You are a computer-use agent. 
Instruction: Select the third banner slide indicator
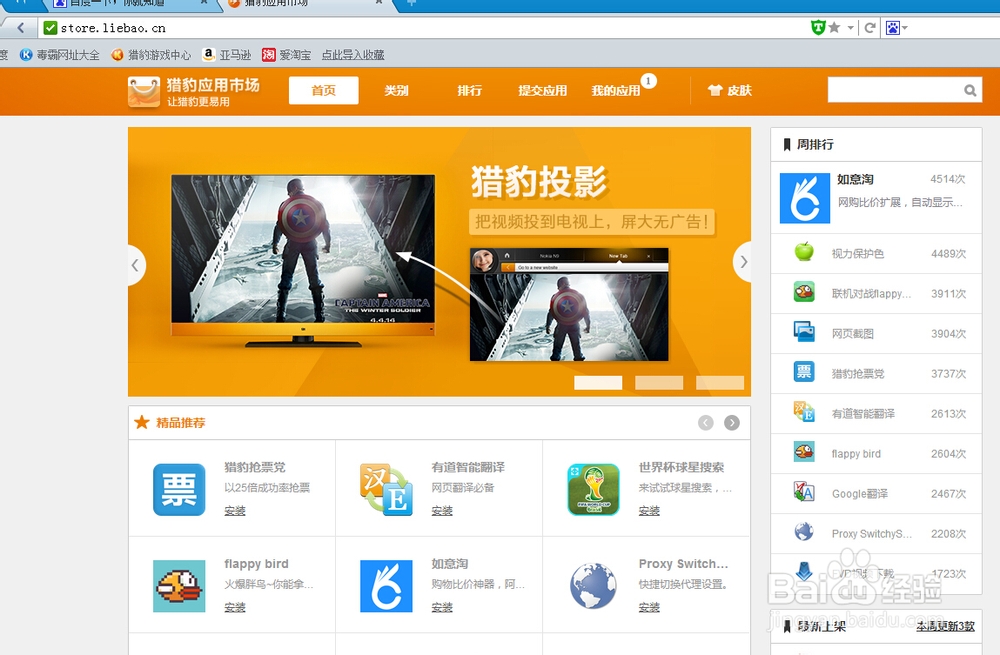point(720,382)
